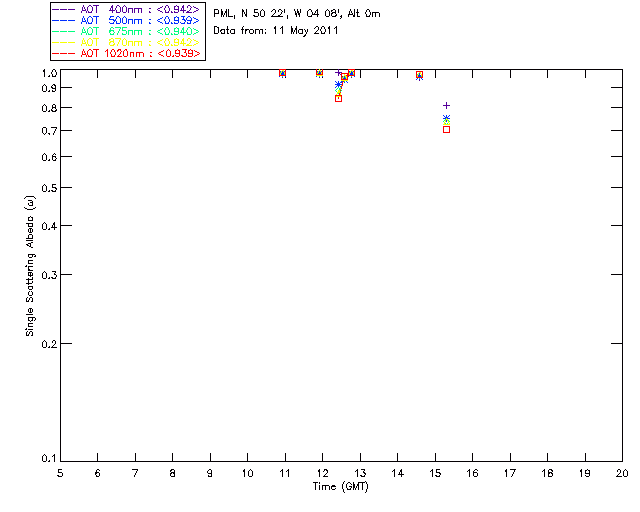This screenshot has width=640, height=512.
Task: Click y-axis tick label 0.8
Action: point(49,108)
